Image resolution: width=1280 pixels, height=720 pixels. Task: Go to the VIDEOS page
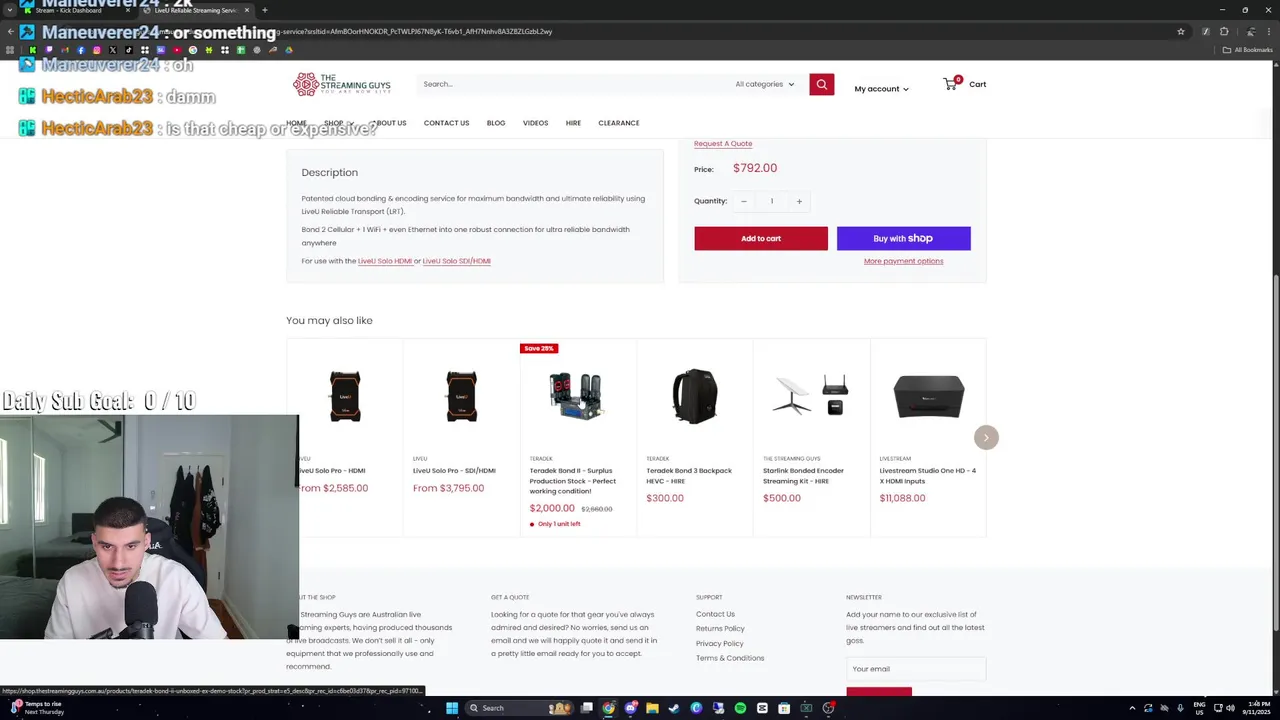535,123
